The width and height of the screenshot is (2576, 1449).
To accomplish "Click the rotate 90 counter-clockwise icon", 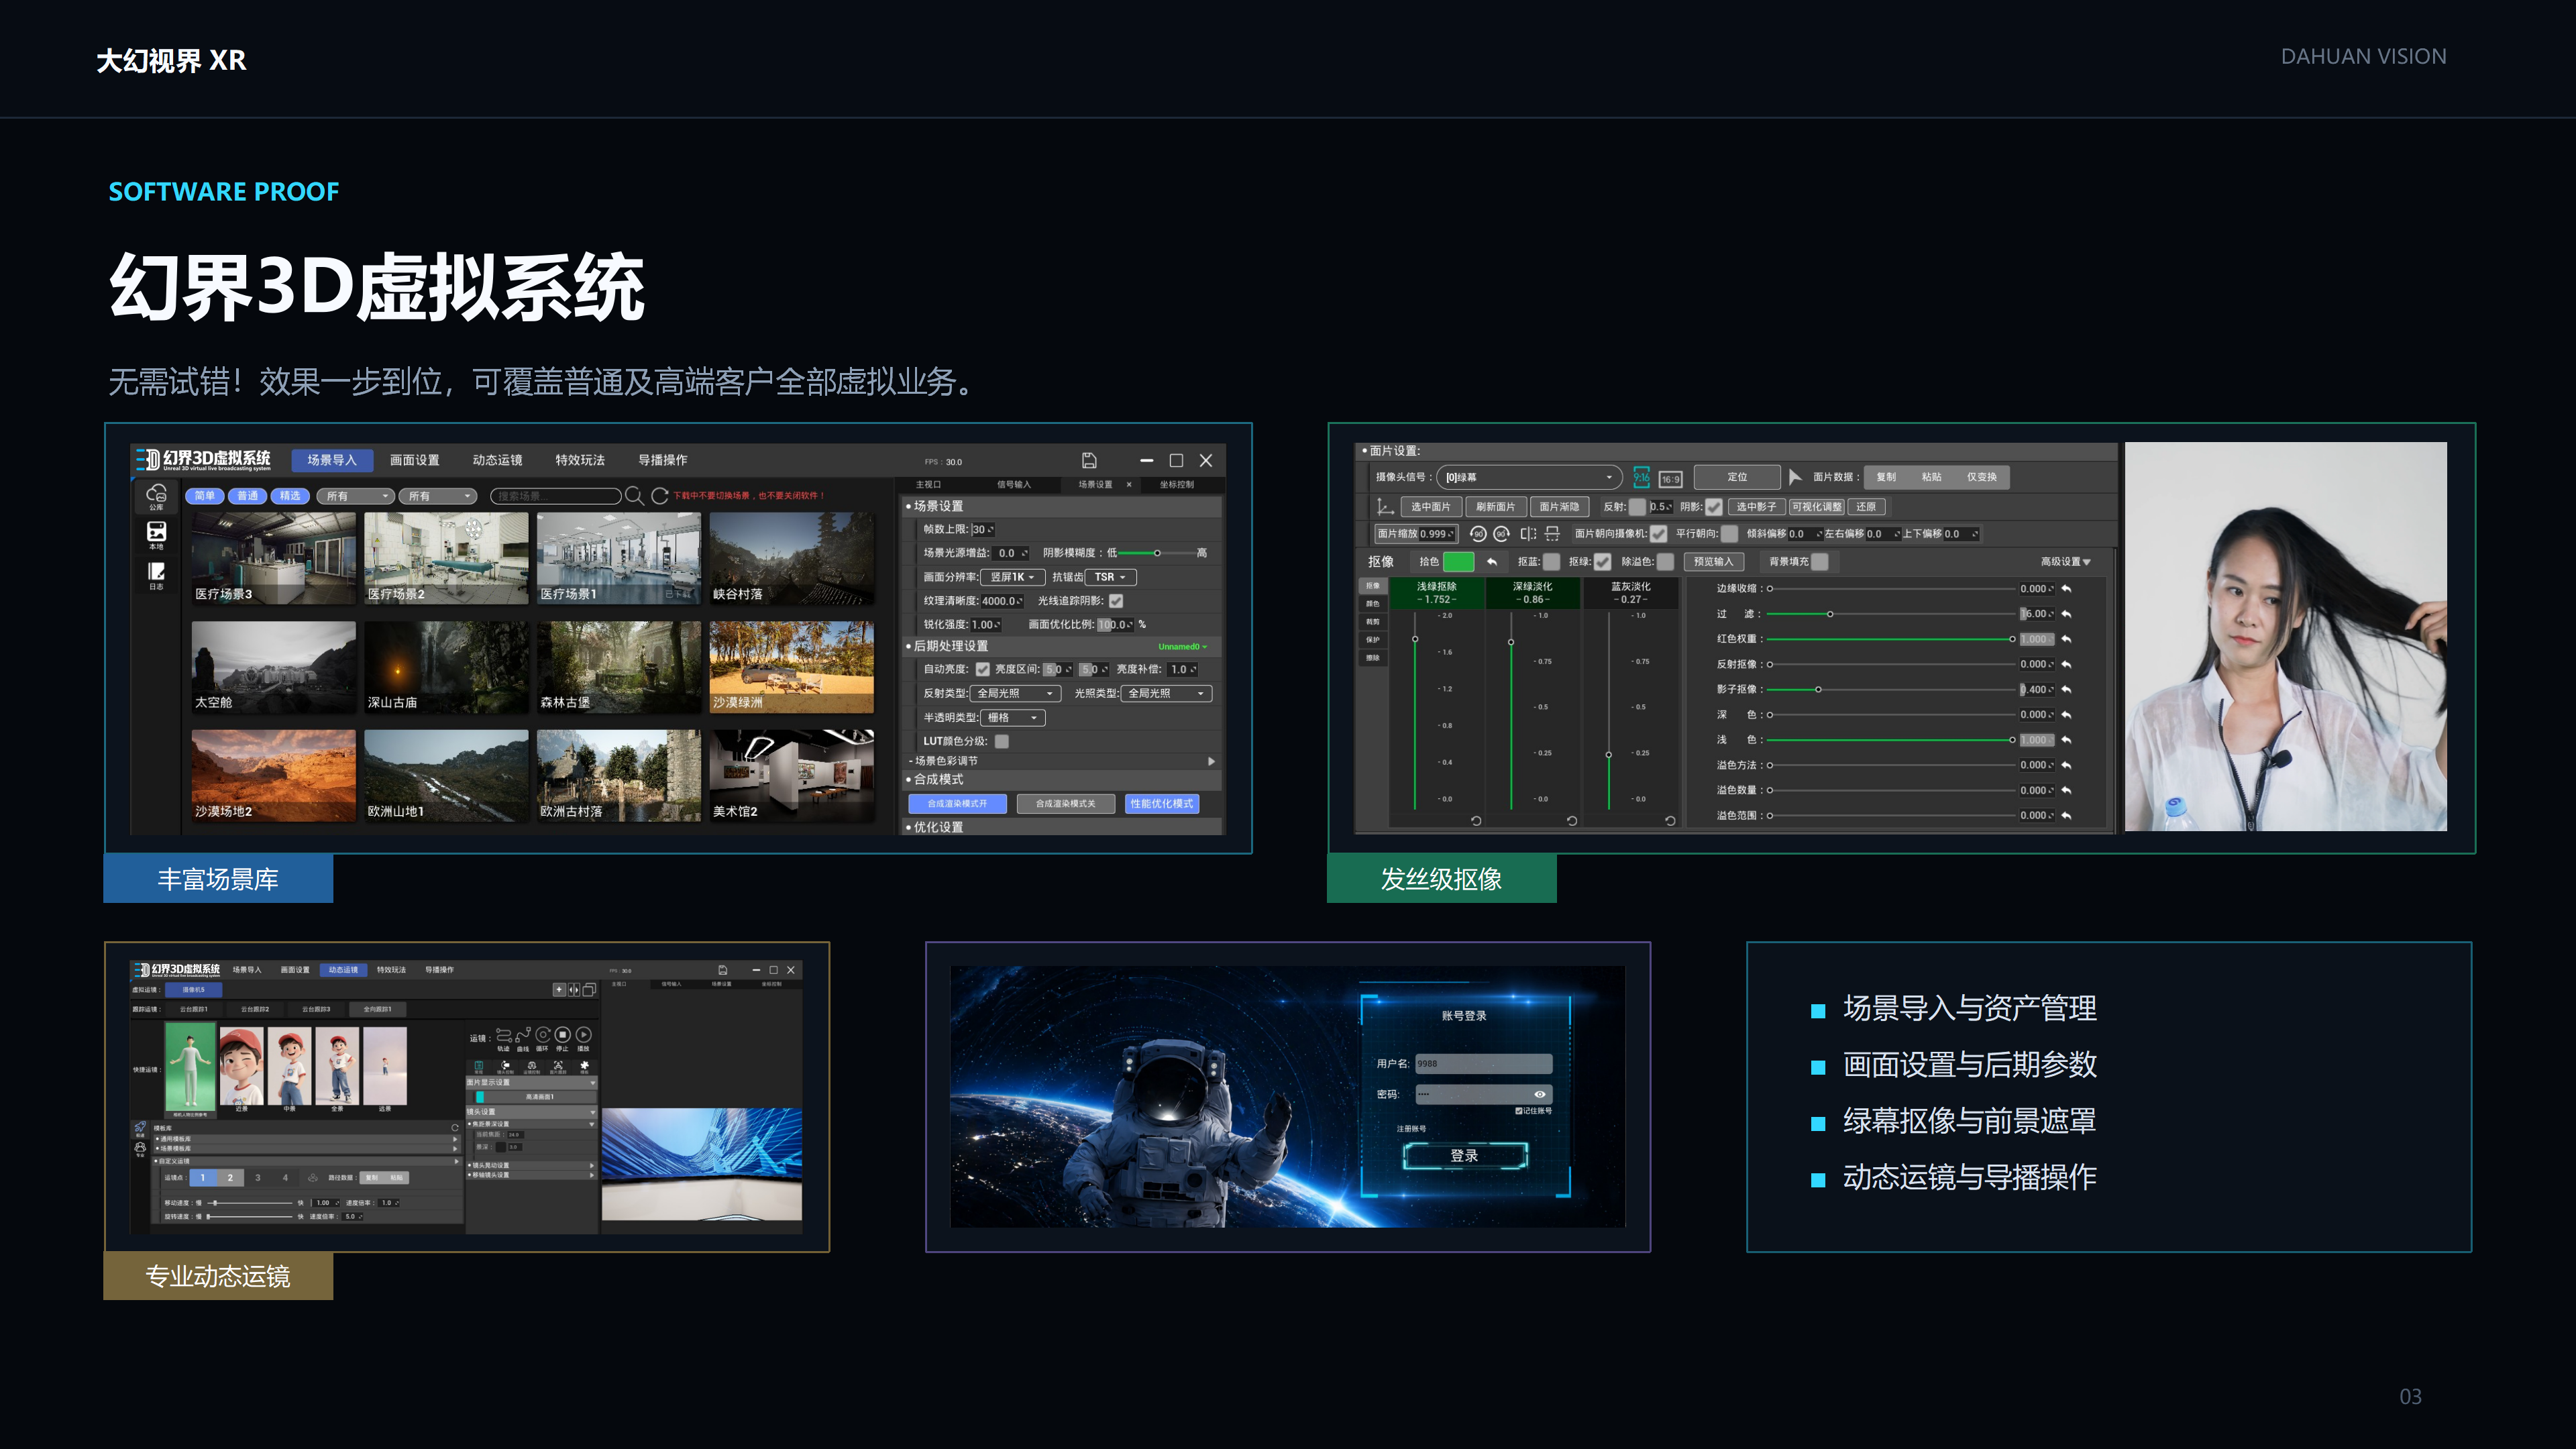I will point(1477,534).
